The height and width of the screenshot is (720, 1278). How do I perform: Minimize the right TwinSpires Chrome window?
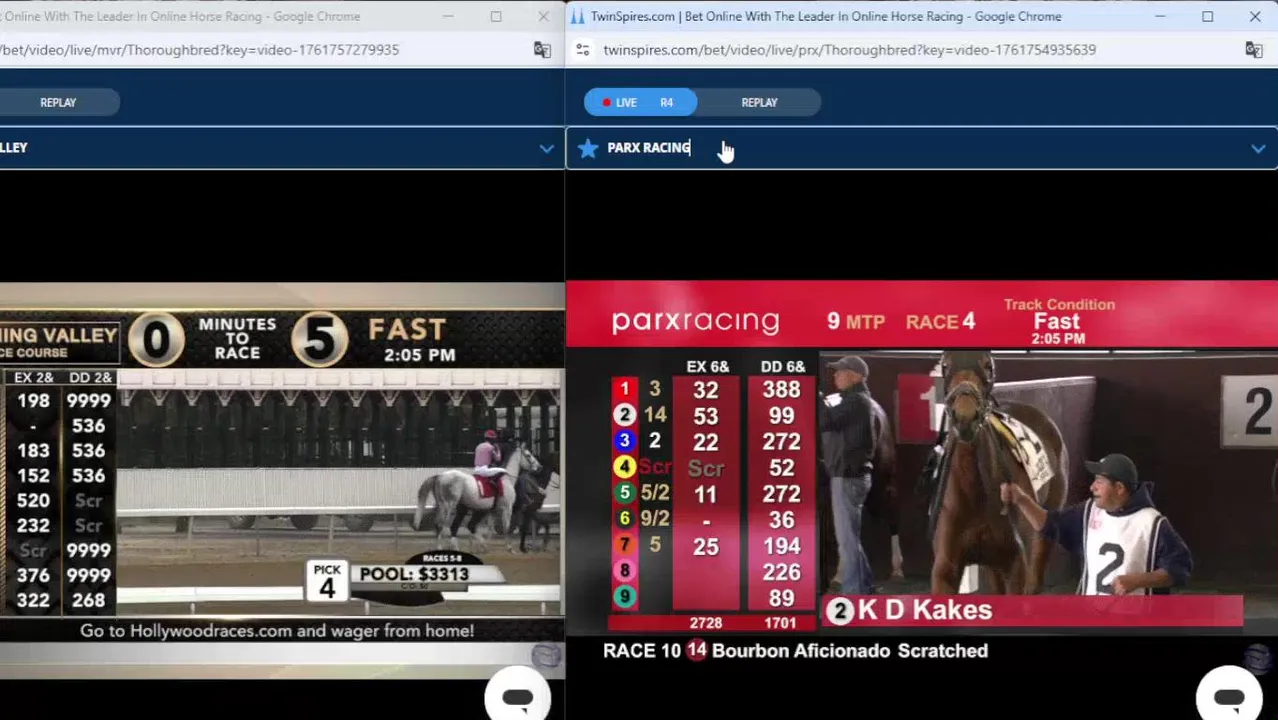pos(1160,16)
